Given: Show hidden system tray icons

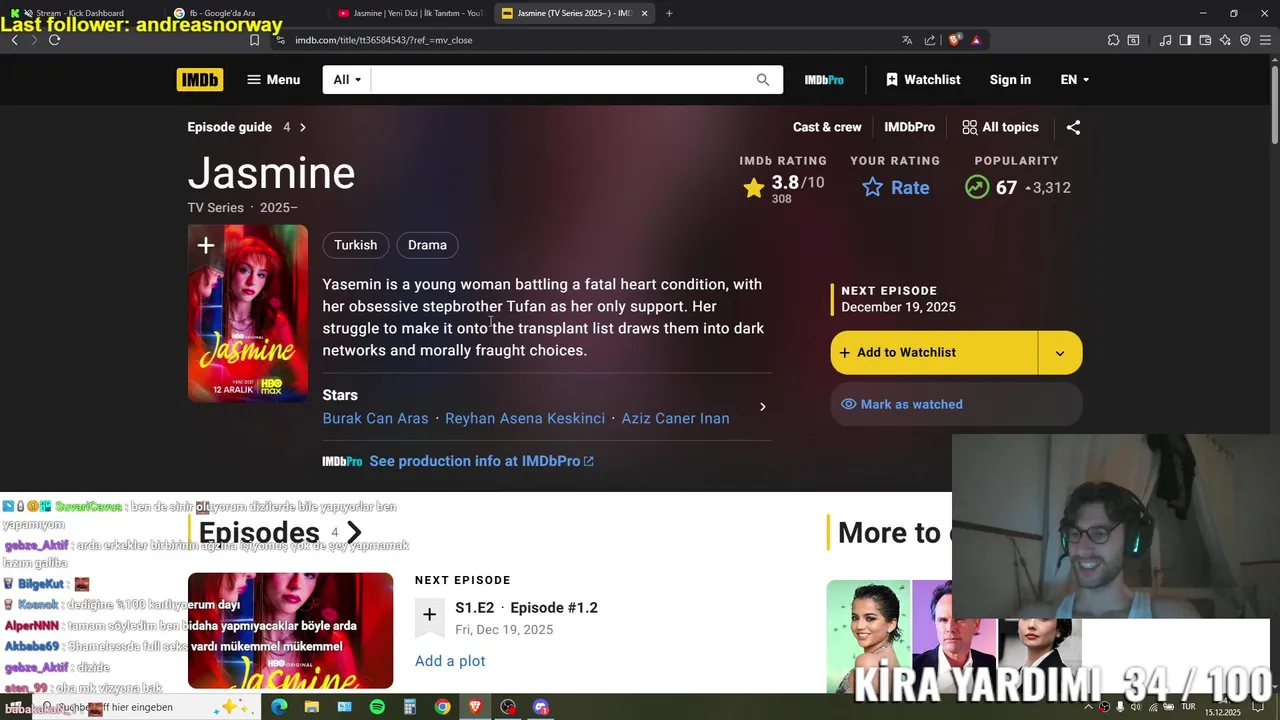Looking at the screenshot, I should click(1088, 707).
